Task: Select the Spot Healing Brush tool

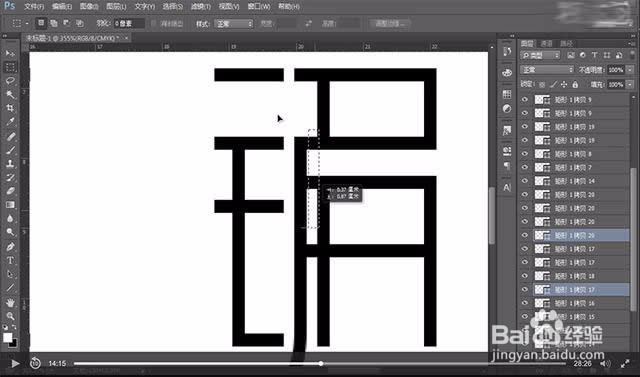Action: point(10,136)
